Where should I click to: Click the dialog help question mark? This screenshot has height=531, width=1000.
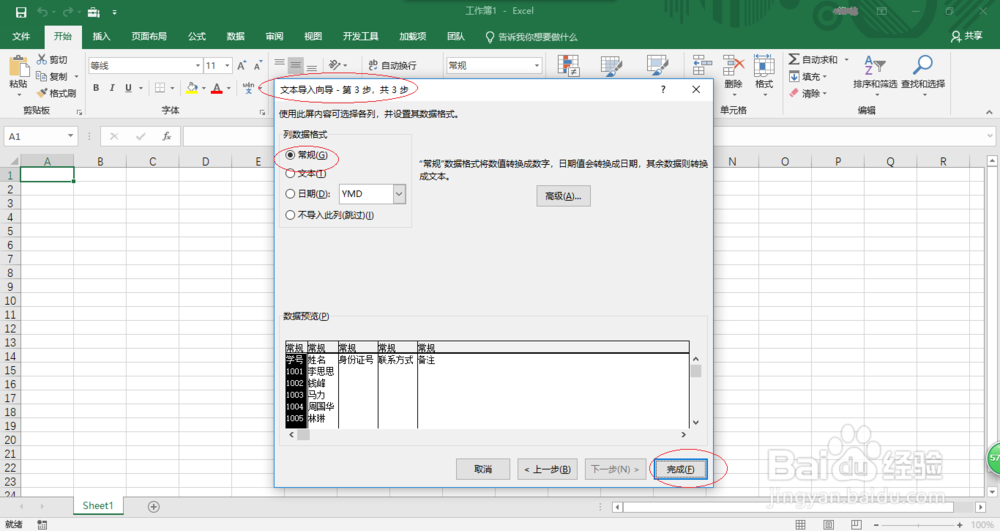pos(663,89)
